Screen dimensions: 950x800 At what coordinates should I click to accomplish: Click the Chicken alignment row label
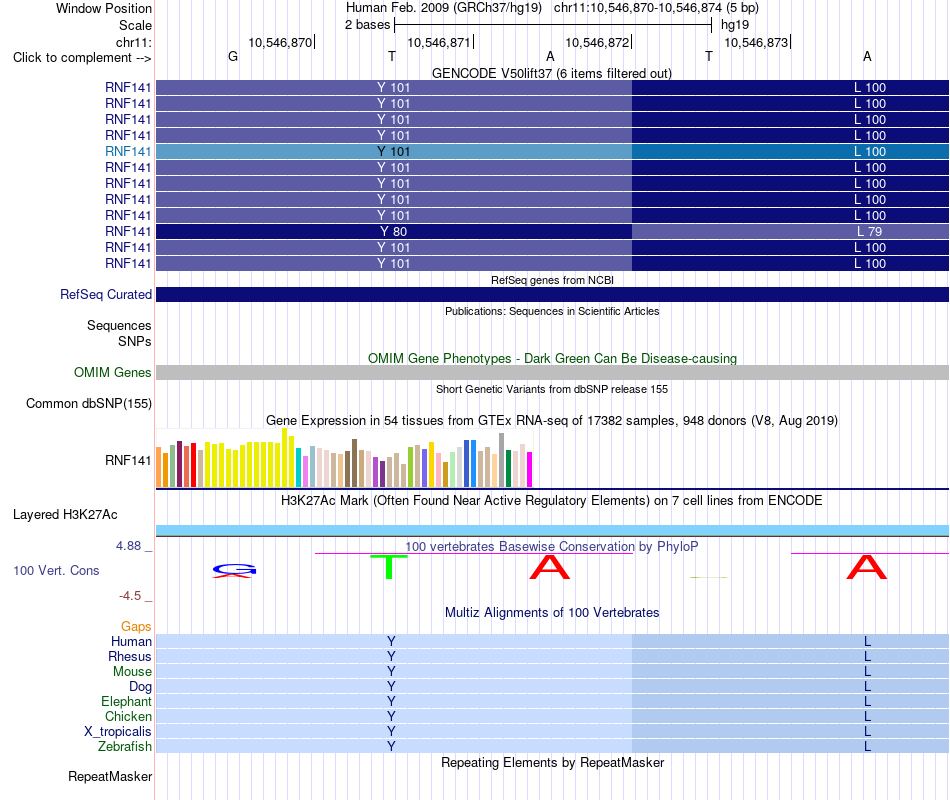coord(128,716)
